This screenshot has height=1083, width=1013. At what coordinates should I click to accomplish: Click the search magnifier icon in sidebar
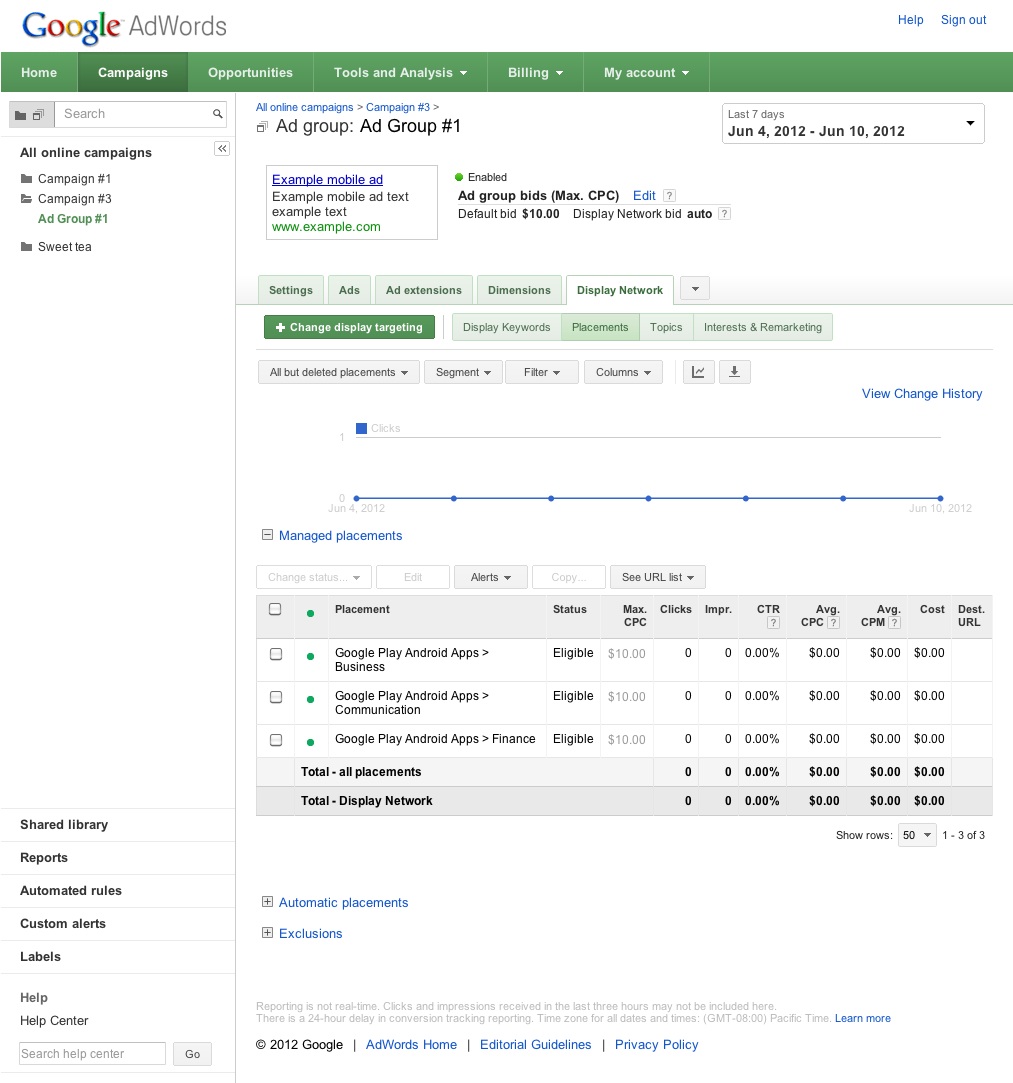click(217, 114)
